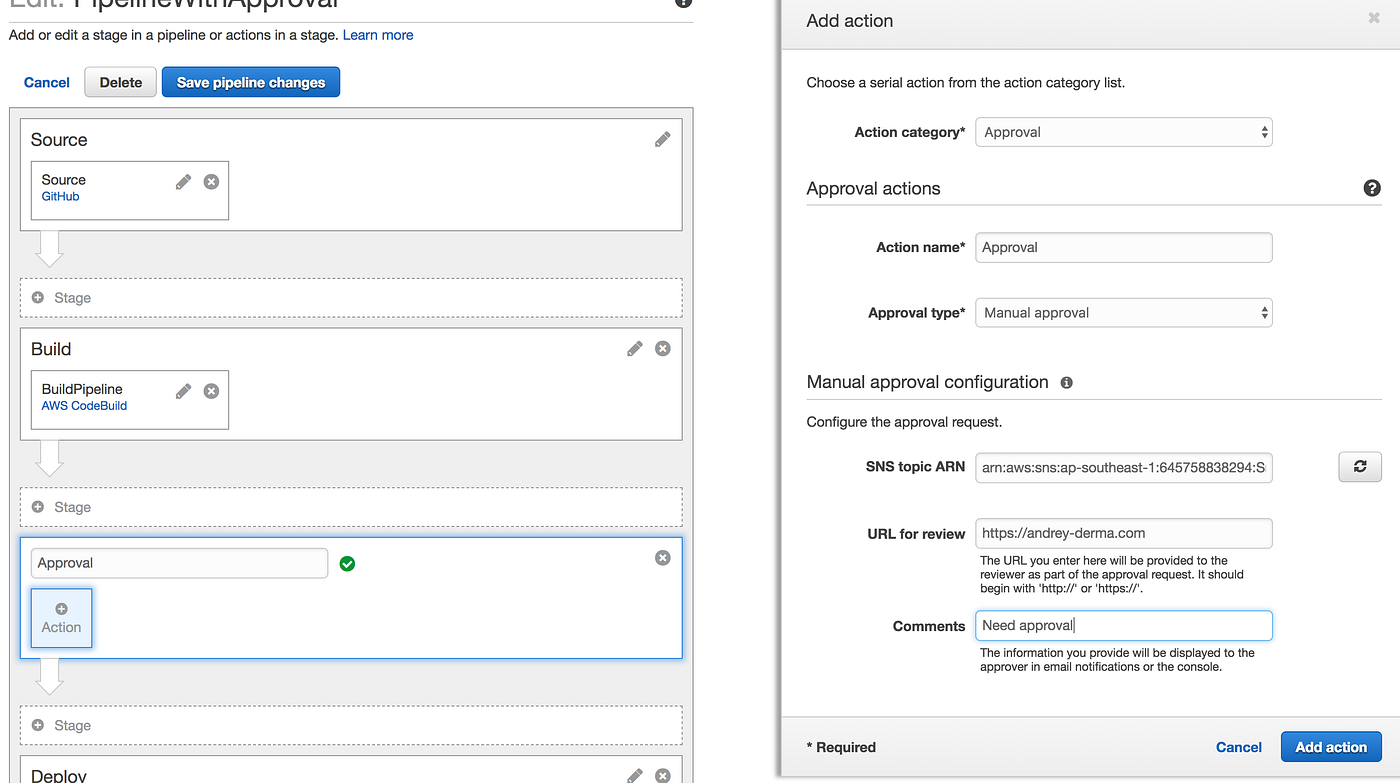The height and width of the screenshot is (783, 1400).
Task: Edit the Deploy stage with pencil icon
Action: 634,775
